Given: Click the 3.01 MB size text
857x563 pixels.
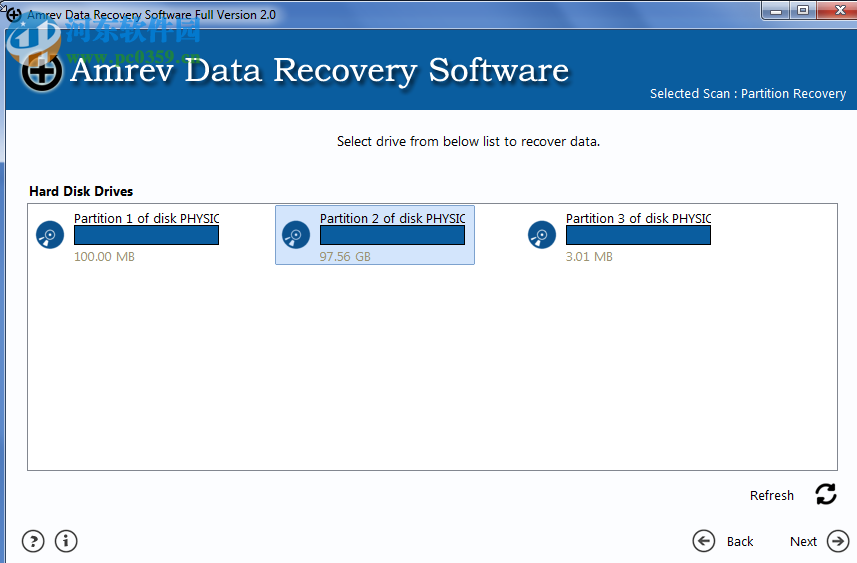Looking at the screenshot, I should [589, 256].
